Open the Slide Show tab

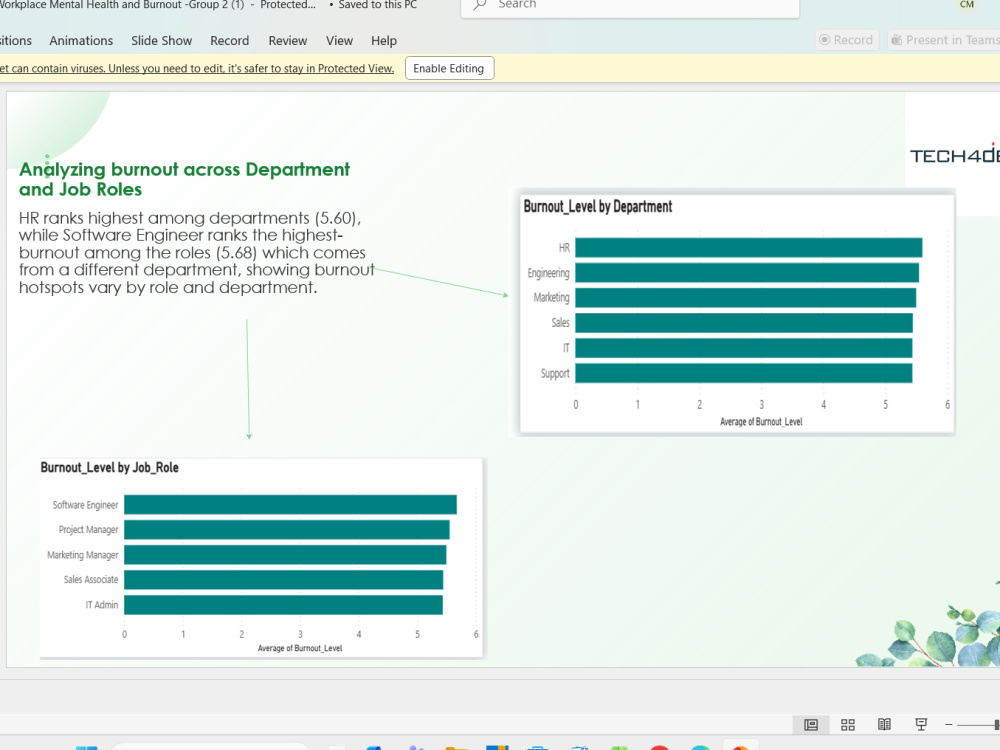(161, 41)
